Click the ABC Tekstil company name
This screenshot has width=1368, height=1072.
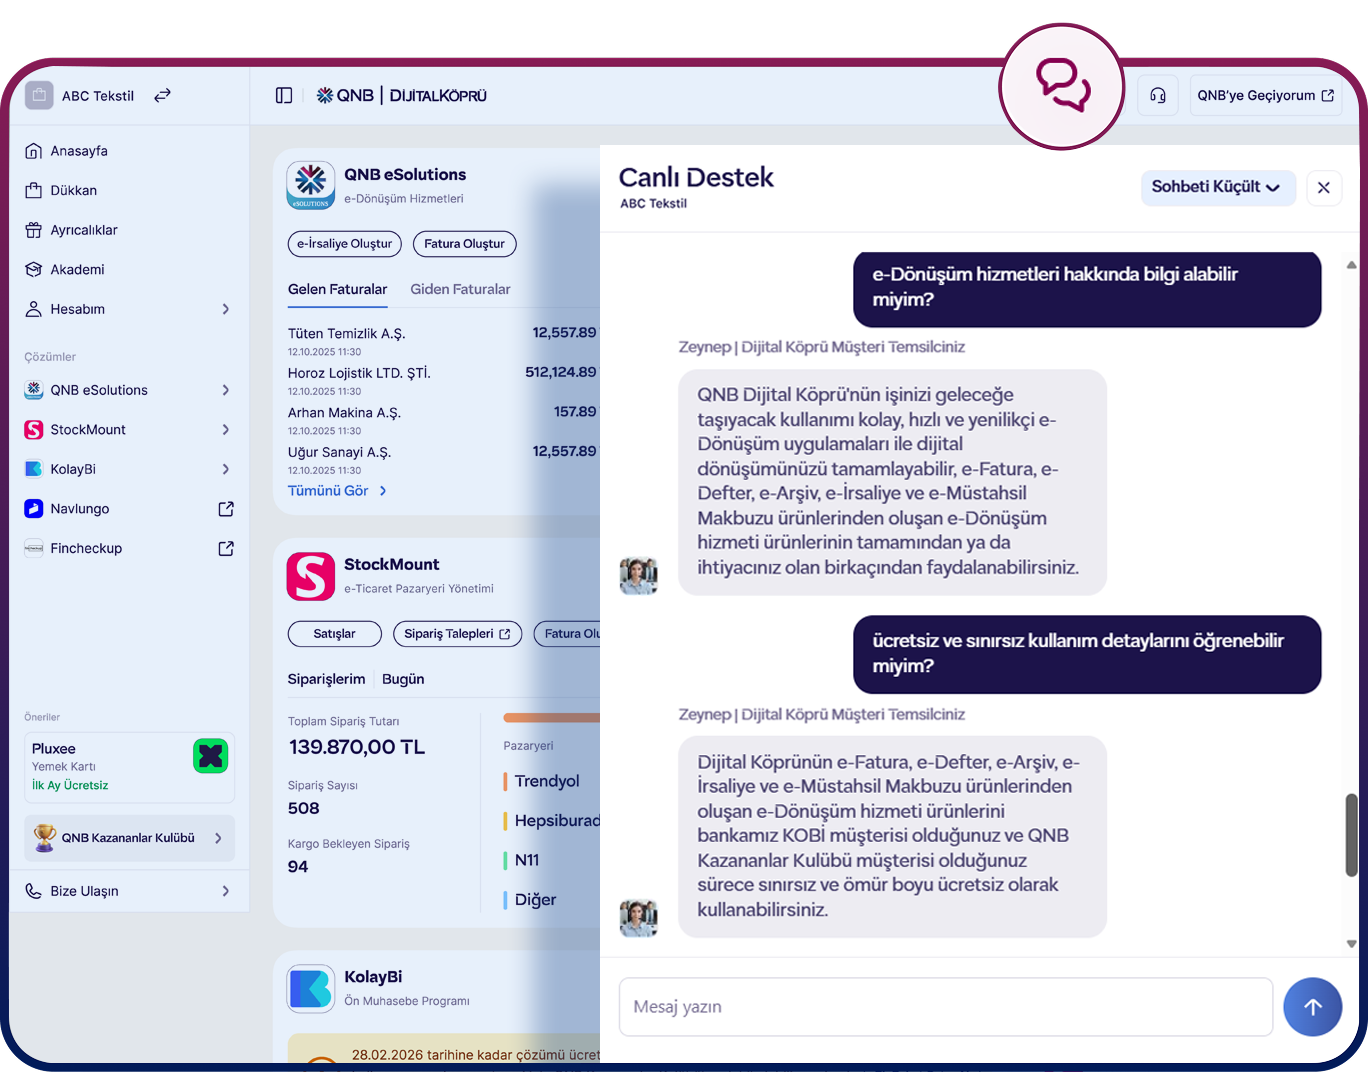(x=98, y=96)
